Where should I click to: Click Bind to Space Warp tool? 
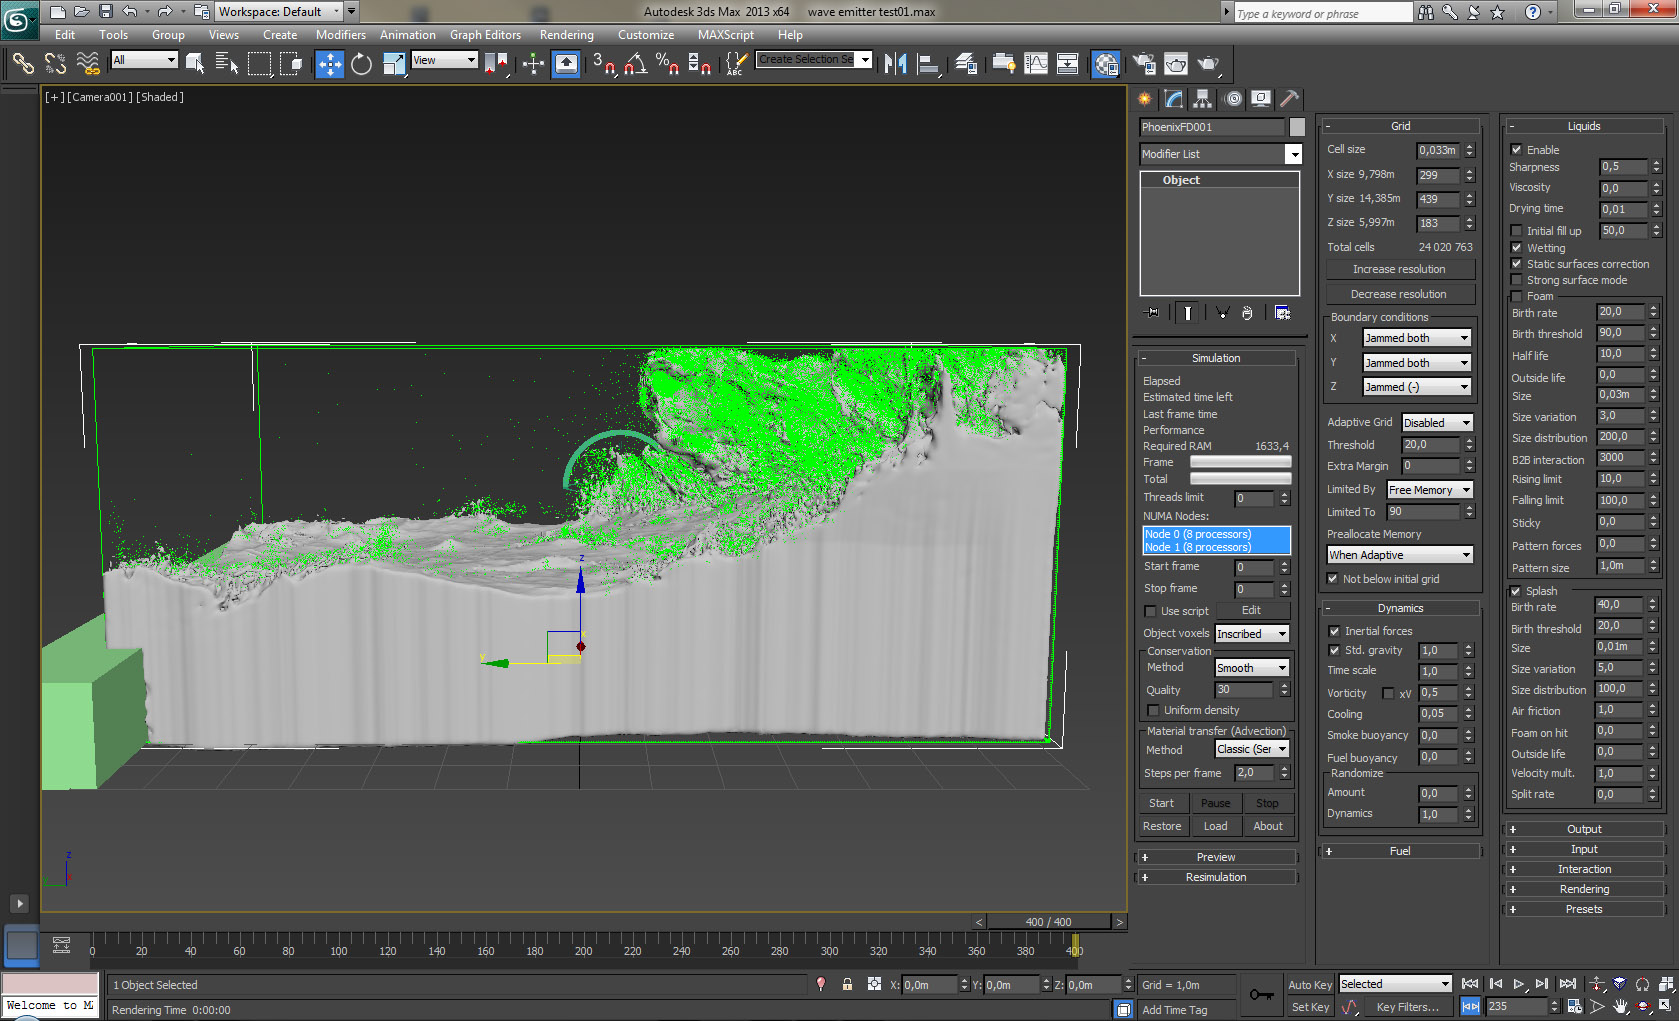[x=88, y=64]
